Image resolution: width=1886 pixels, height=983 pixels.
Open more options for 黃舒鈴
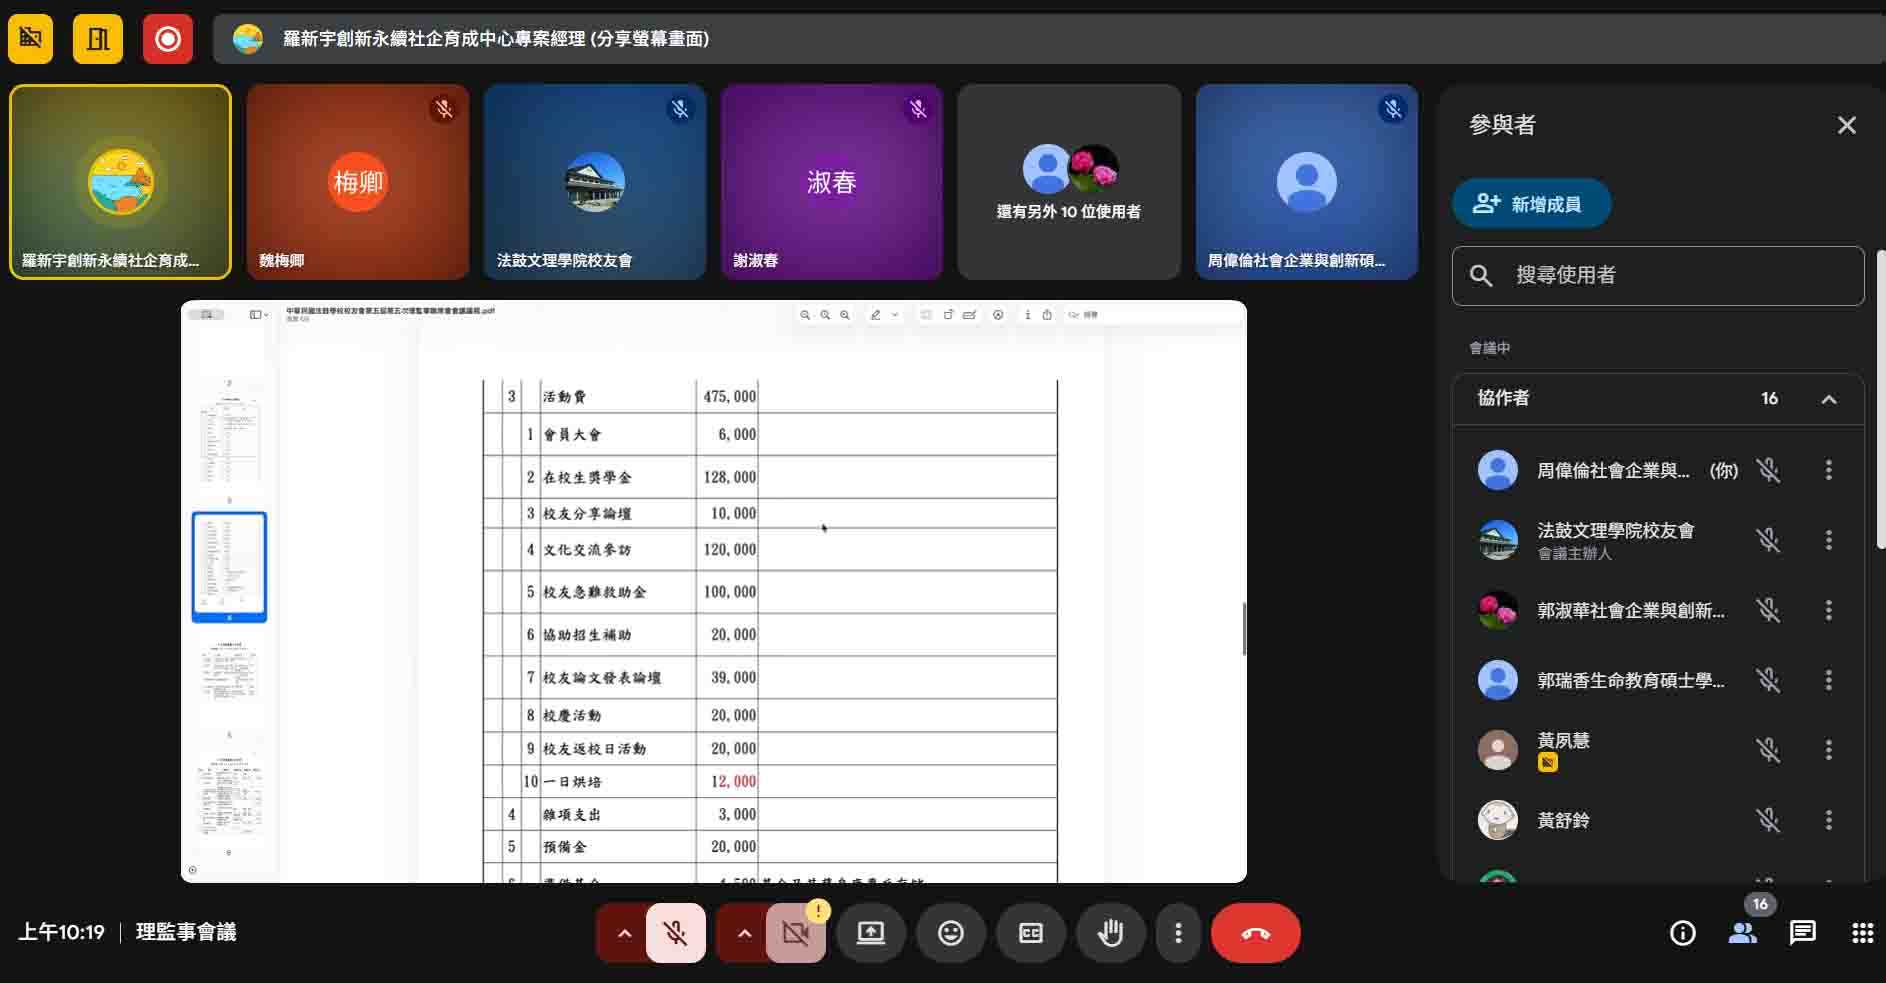(x=1828, y=820)
